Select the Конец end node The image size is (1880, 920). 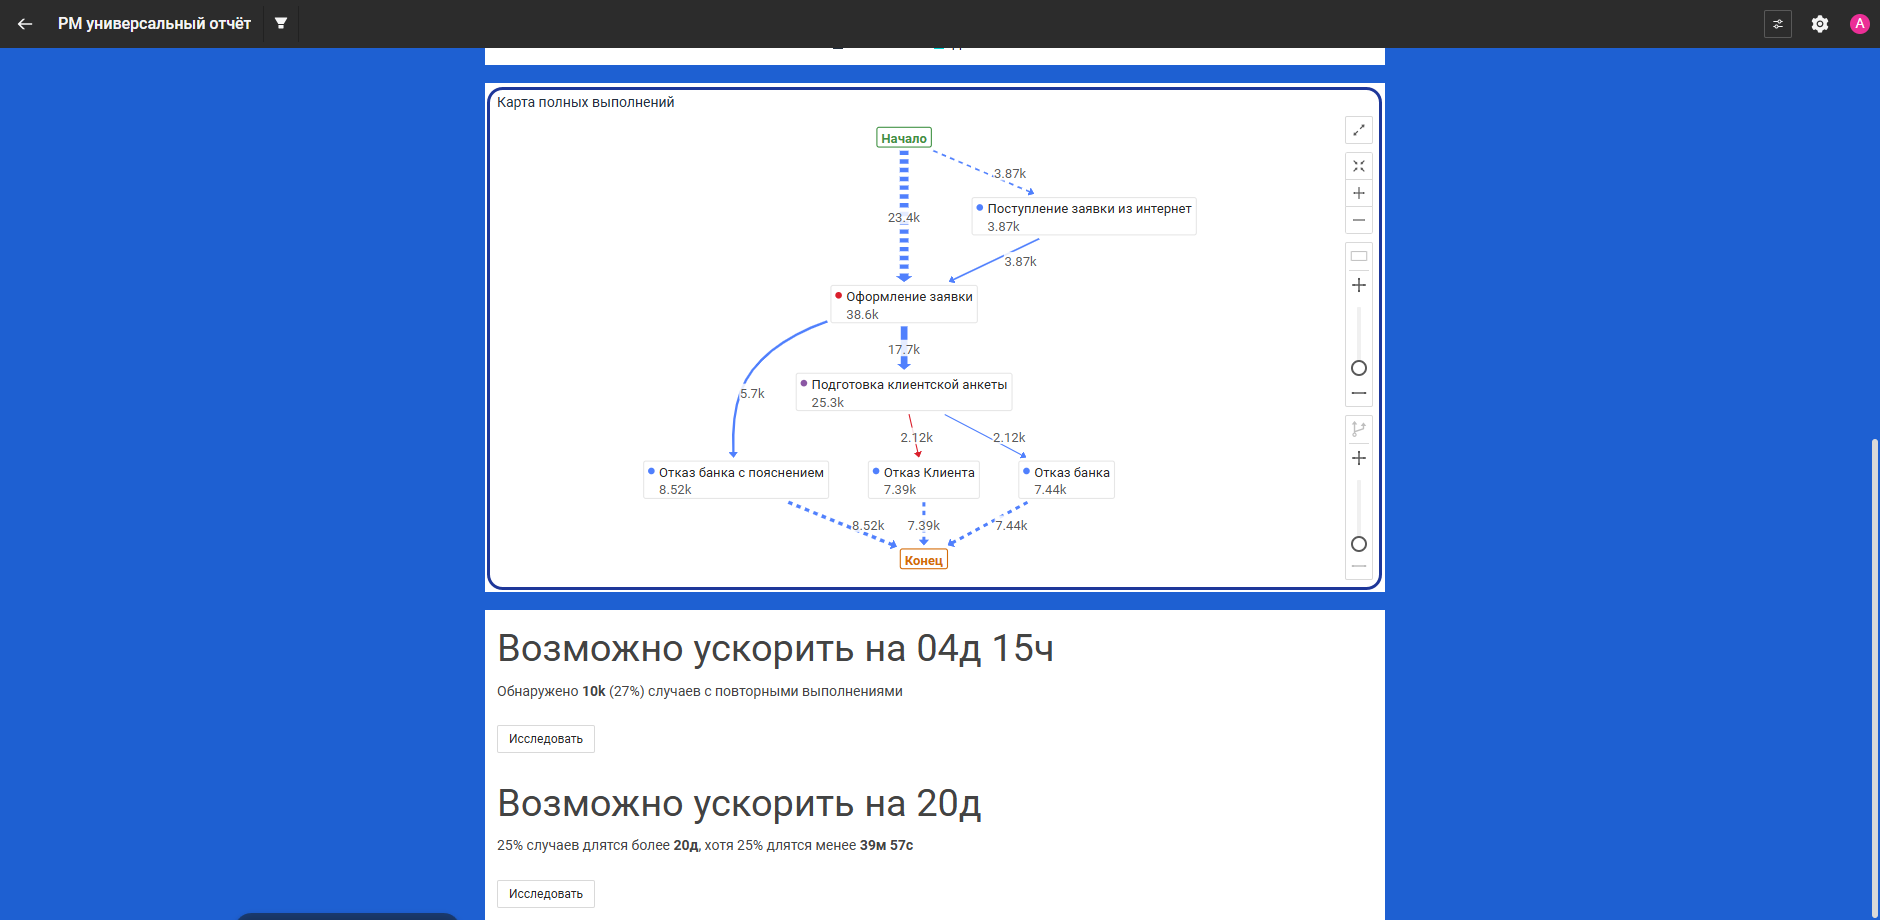[924, 560]
